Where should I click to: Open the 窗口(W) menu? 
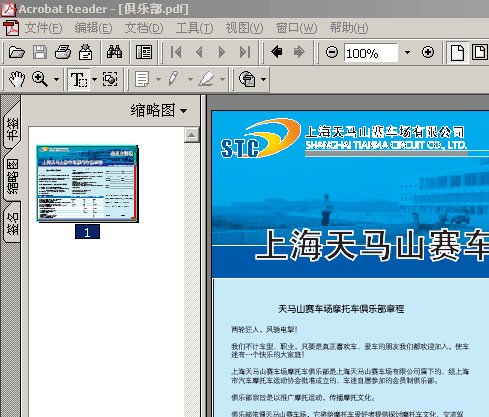point(296,28)
